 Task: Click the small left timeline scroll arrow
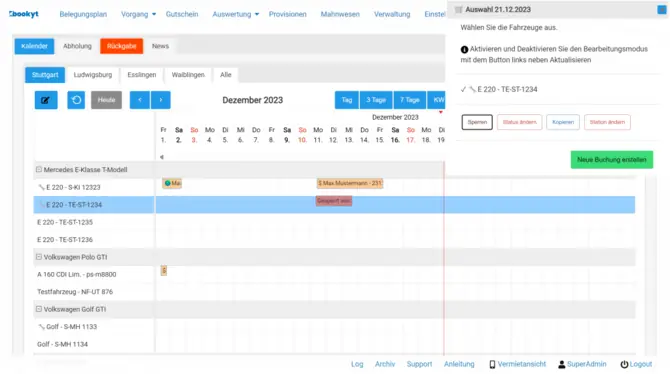click(x=162, y=157)
